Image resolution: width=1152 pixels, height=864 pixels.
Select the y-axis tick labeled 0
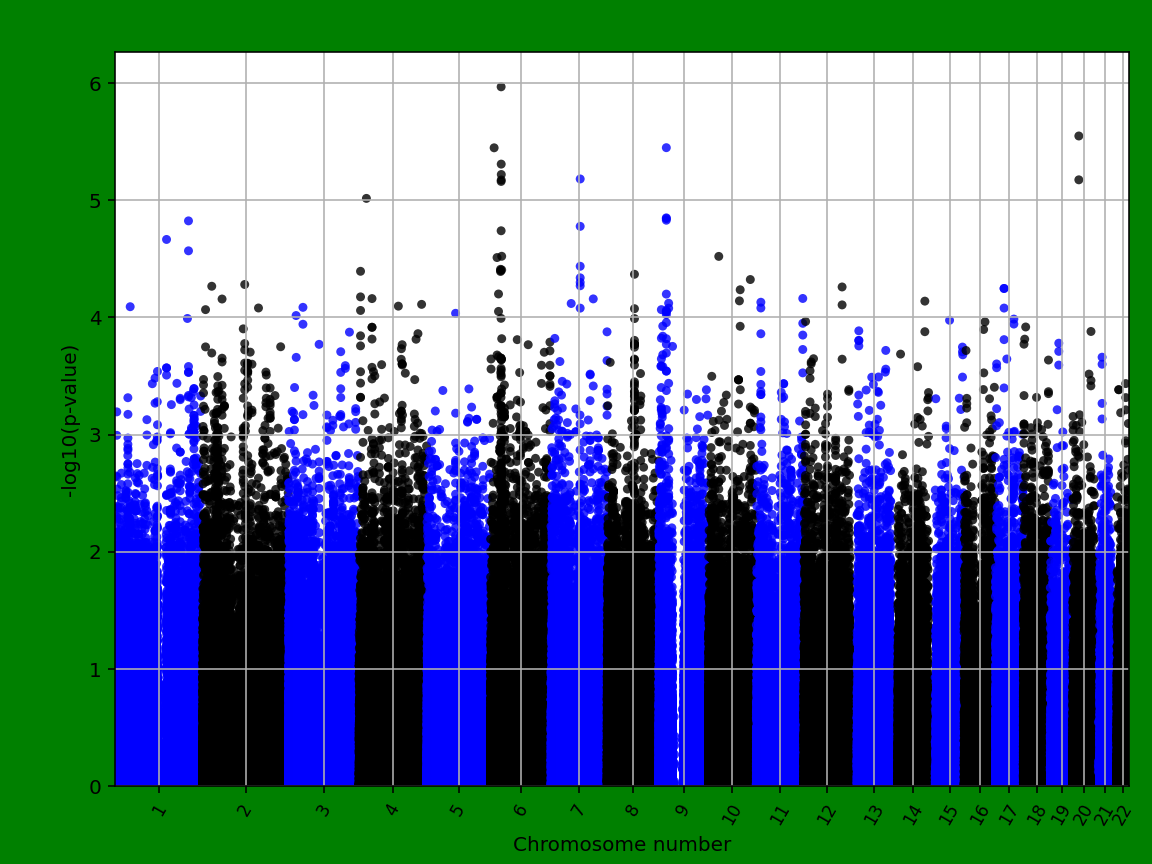[96, 786]
